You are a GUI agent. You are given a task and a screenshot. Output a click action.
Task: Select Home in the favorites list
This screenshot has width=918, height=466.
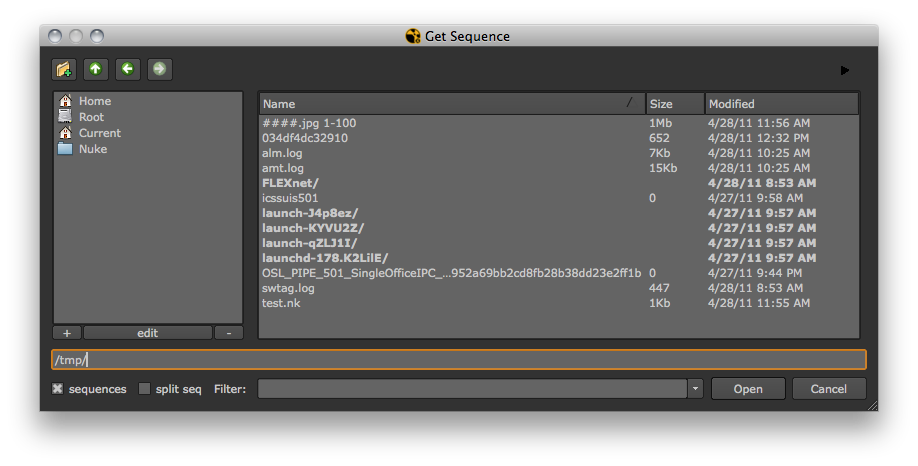(x=95, y=101)
